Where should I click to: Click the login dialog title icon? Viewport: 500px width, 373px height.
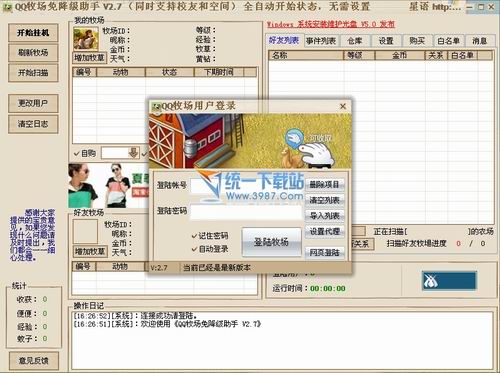tap(156, 107)
